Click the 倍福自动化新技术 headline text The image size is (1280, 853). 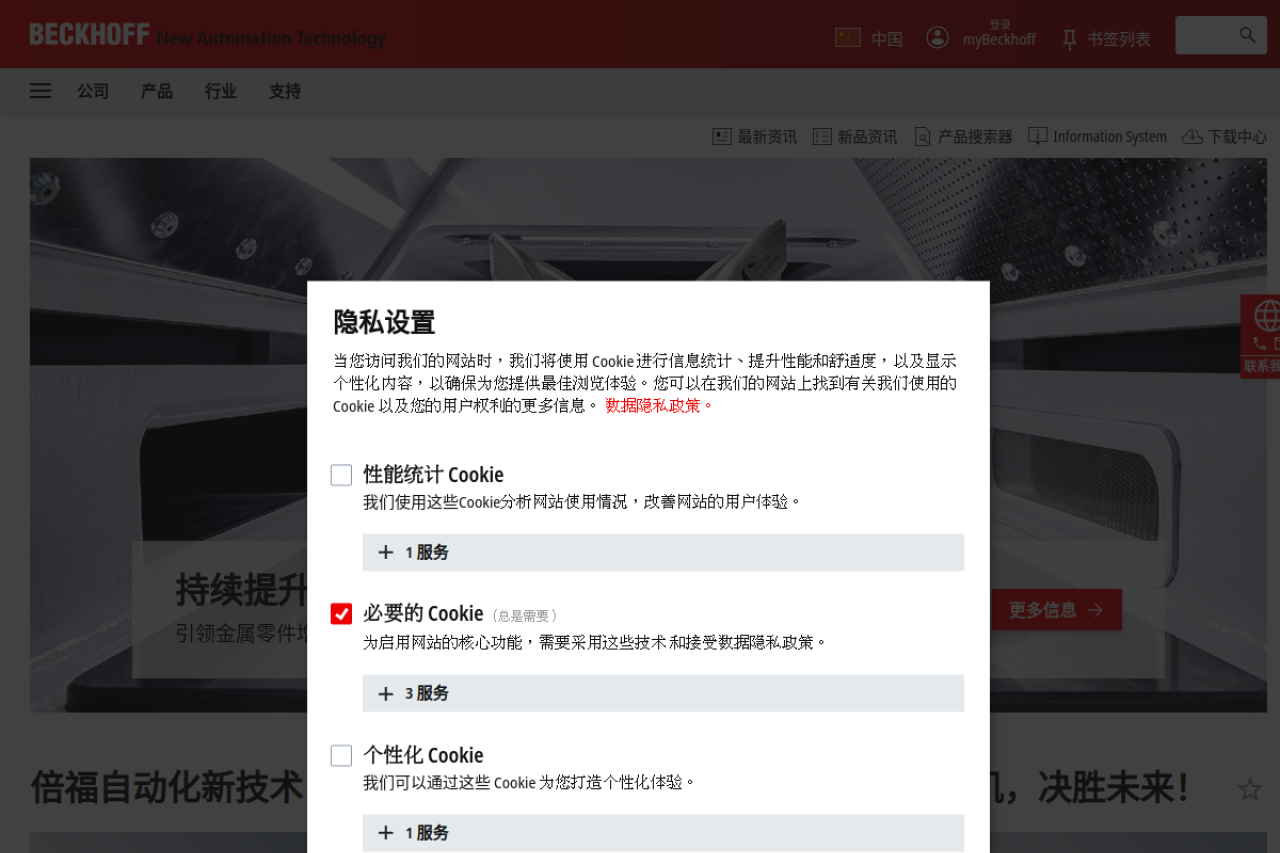(x=166, y=788)
